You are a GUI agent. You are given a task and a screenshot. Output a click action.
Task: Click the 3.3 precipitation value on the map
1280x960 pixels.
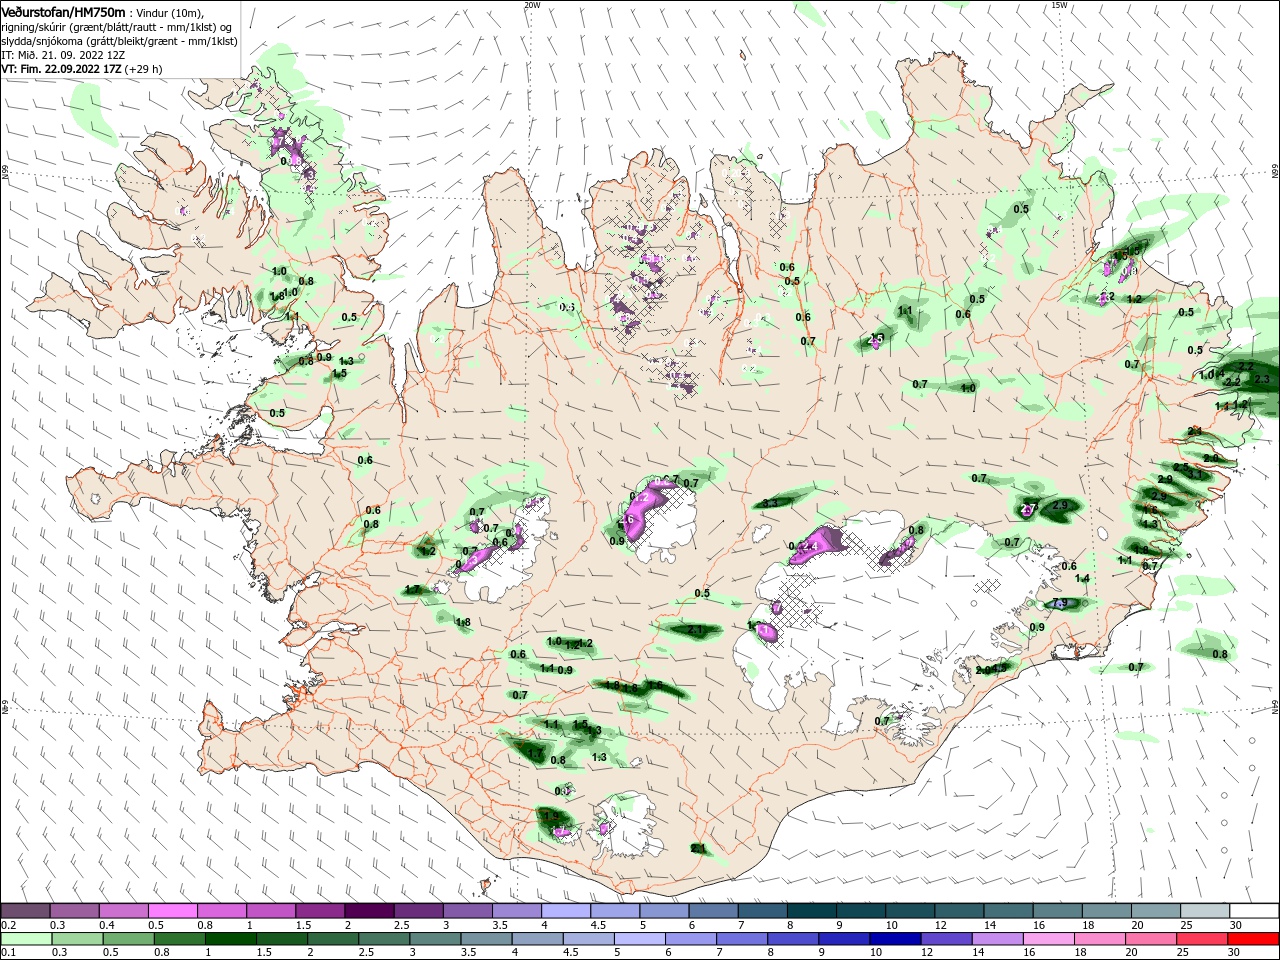click(771, 503)
